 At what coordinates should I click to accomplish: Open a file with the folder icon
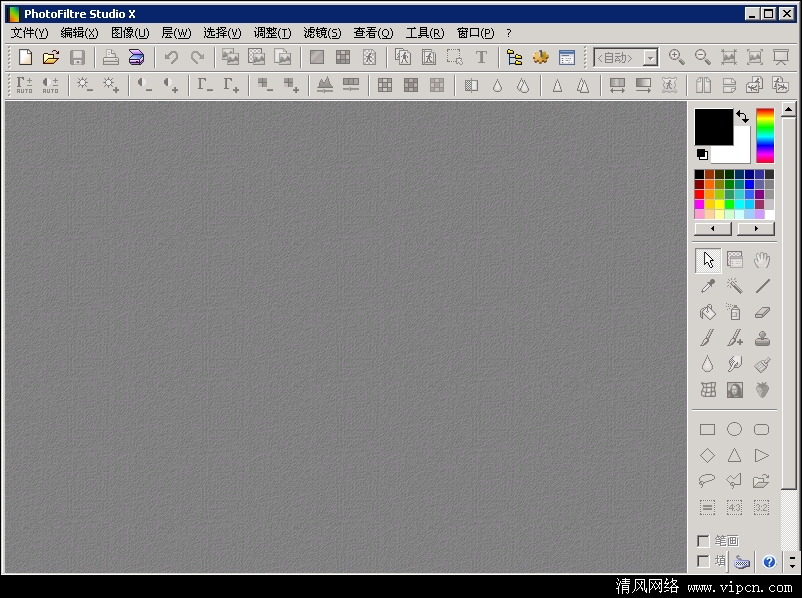(51, 57)
